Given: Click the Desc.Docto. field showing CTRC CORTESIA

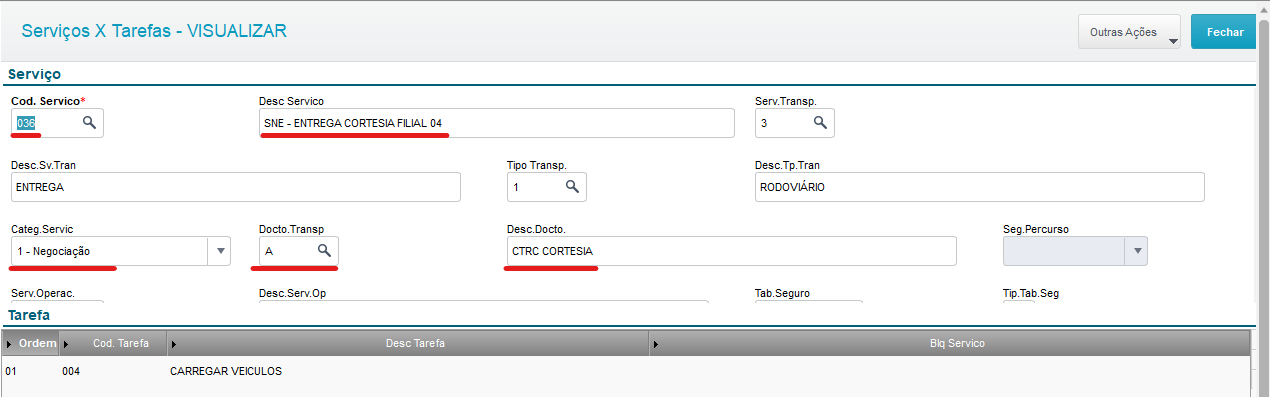Looking at the screenshot, I should [731, 251].
